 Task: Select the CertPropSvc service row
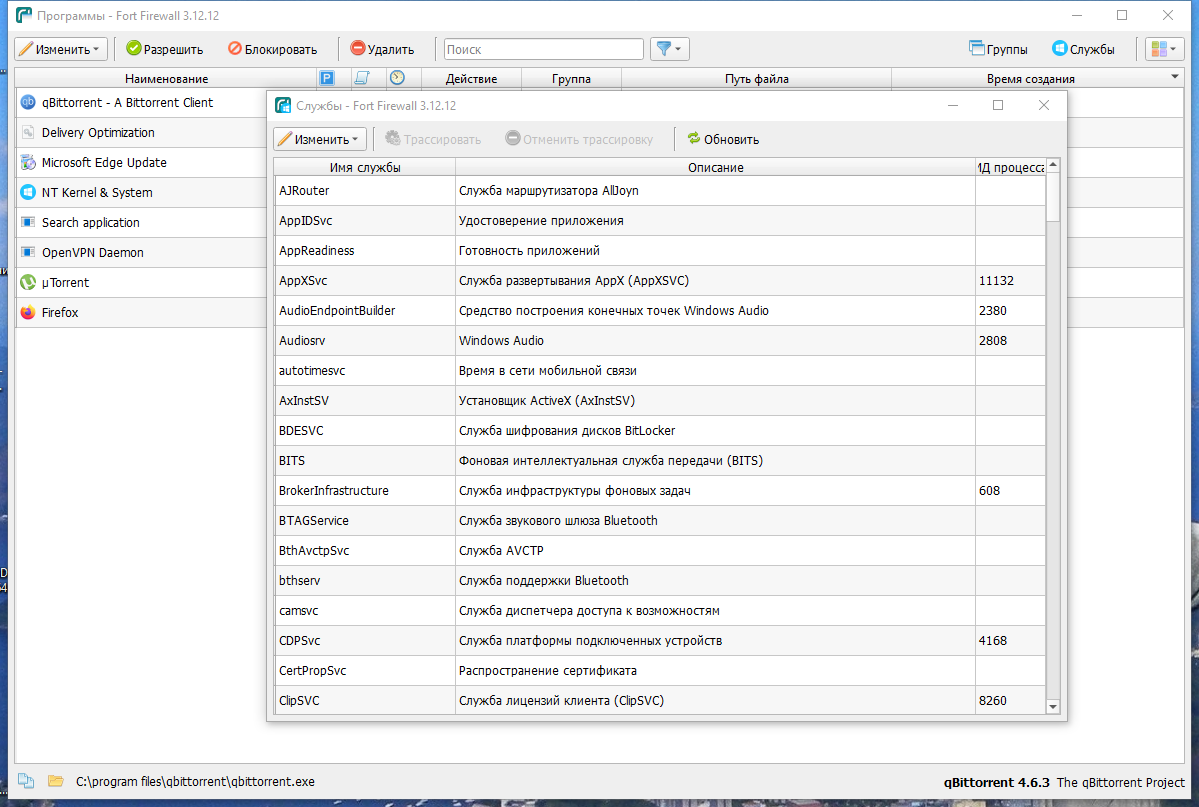[659, 670]
